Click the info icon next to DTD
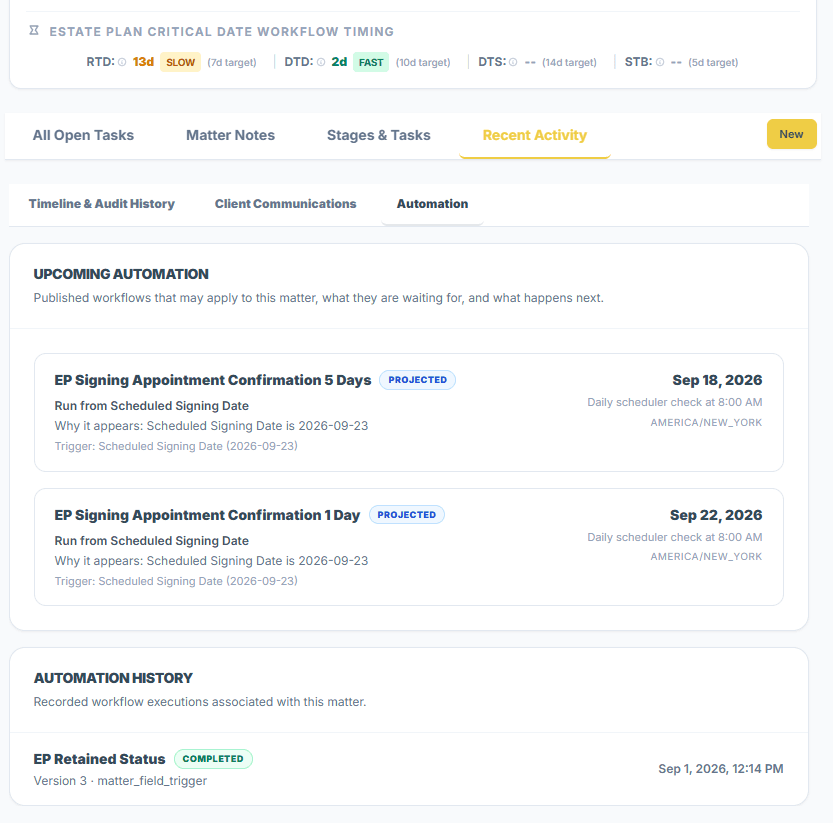The image size is (833, 823). 321,62
